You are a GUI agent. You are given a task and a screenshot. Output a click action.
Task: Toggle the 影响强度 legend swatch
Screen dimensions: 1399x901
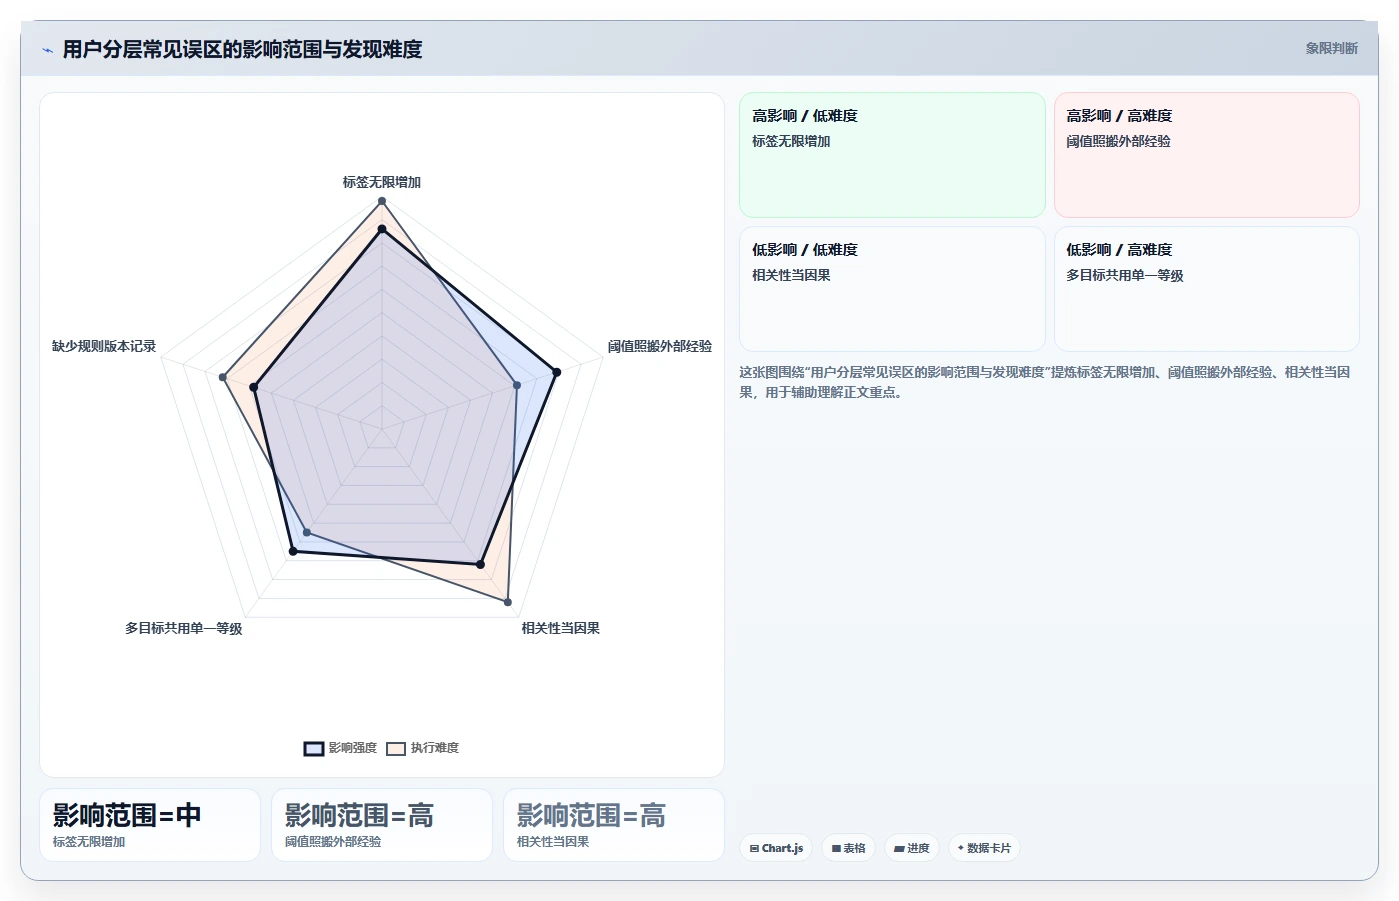point(314,749)
